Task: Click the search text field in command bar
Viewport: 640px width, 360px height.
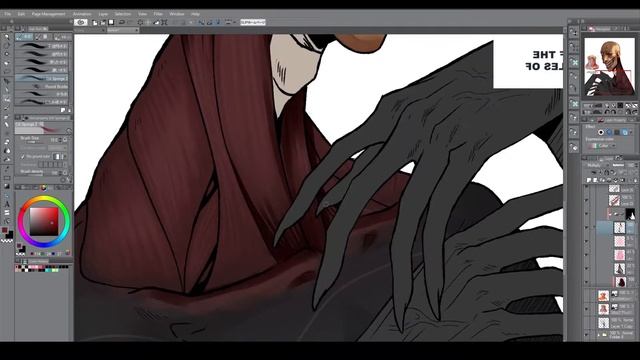Action: (x=253, y=22)
